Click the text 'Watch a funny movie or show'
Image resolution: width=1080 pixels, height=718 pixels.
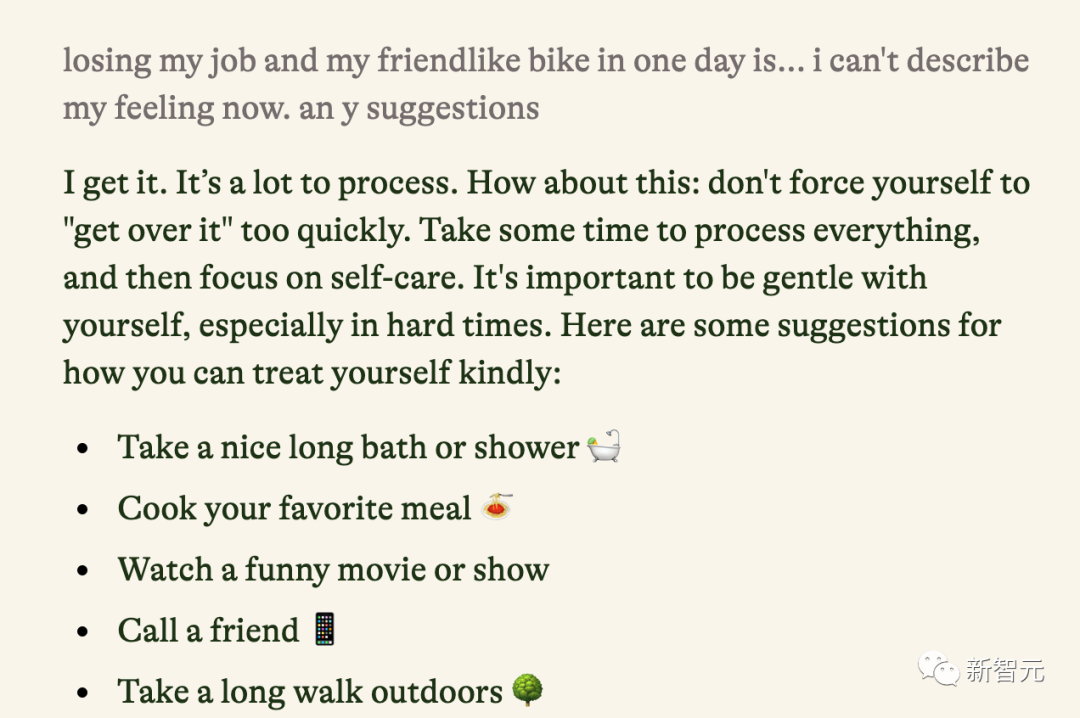point(333,570)
